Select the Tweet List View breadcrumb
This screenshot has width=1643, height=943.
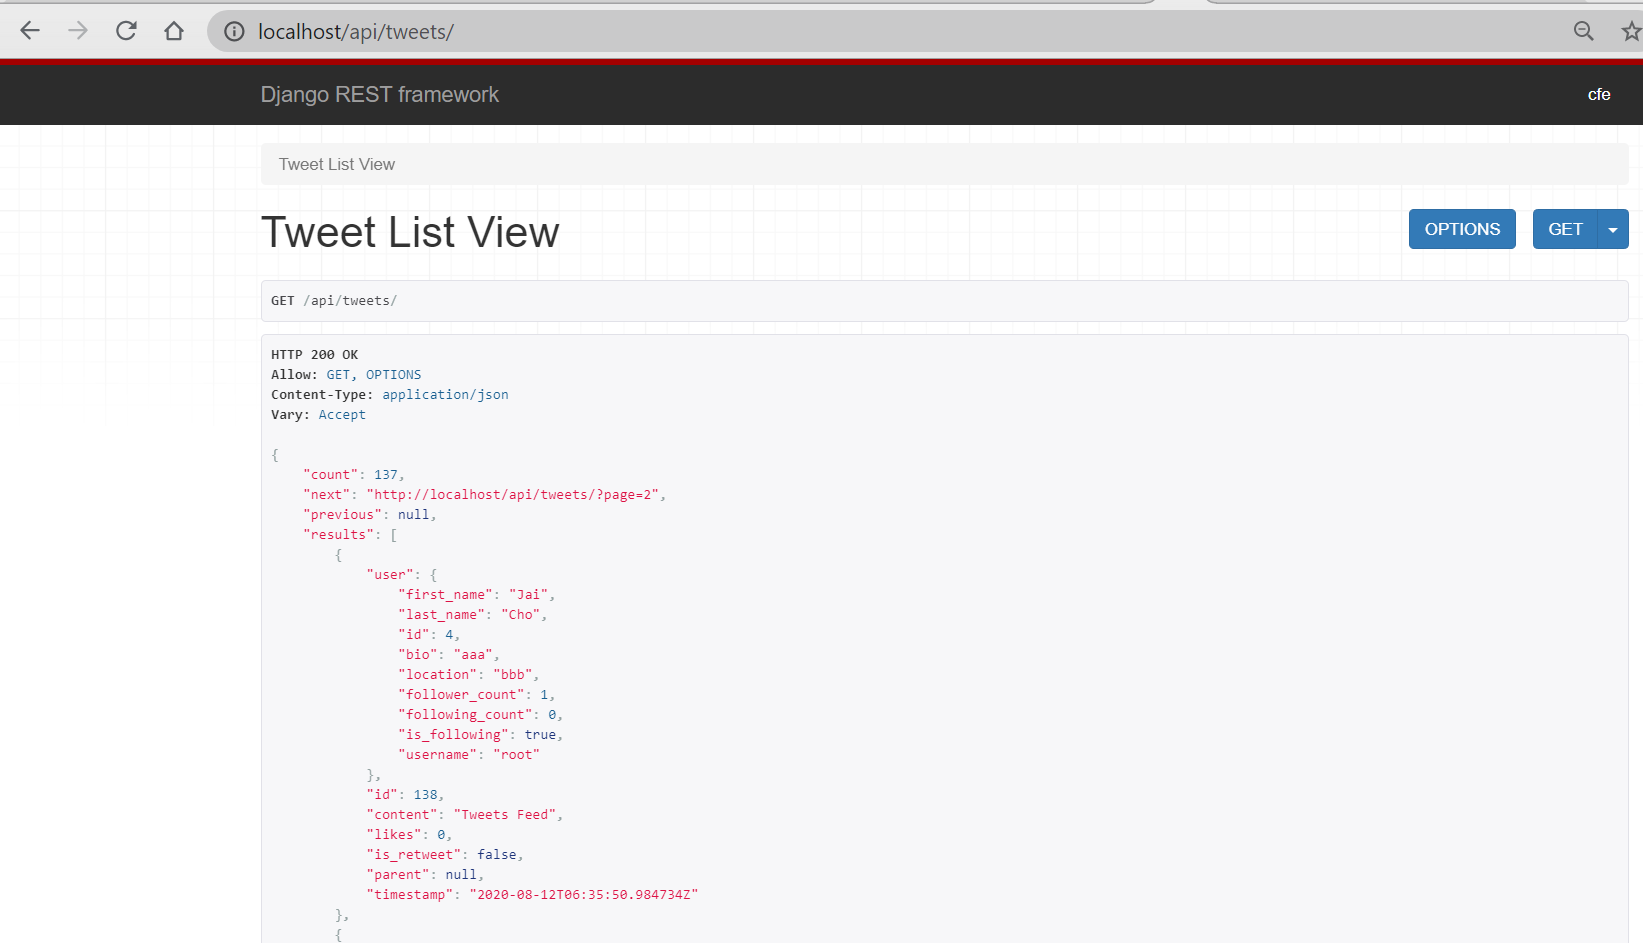(337, 165)
